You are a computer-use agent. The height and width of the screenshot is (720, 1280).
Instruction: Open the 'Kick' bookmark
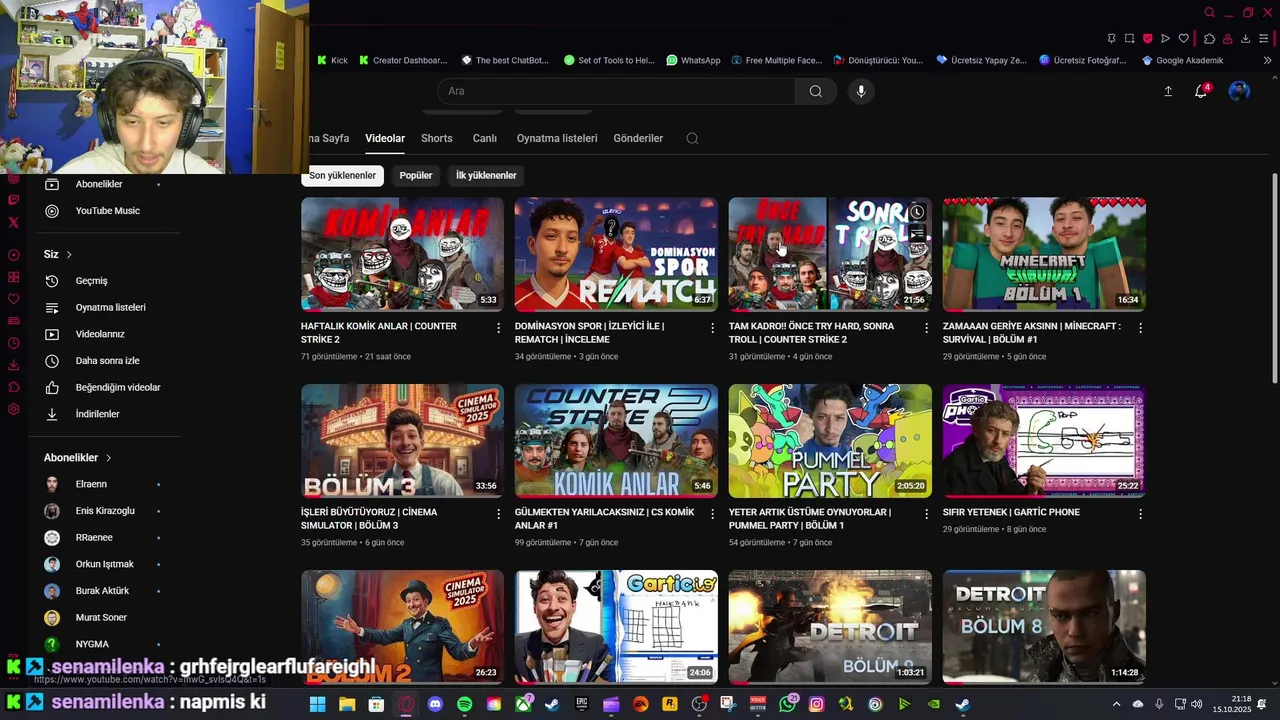point(332,60)
